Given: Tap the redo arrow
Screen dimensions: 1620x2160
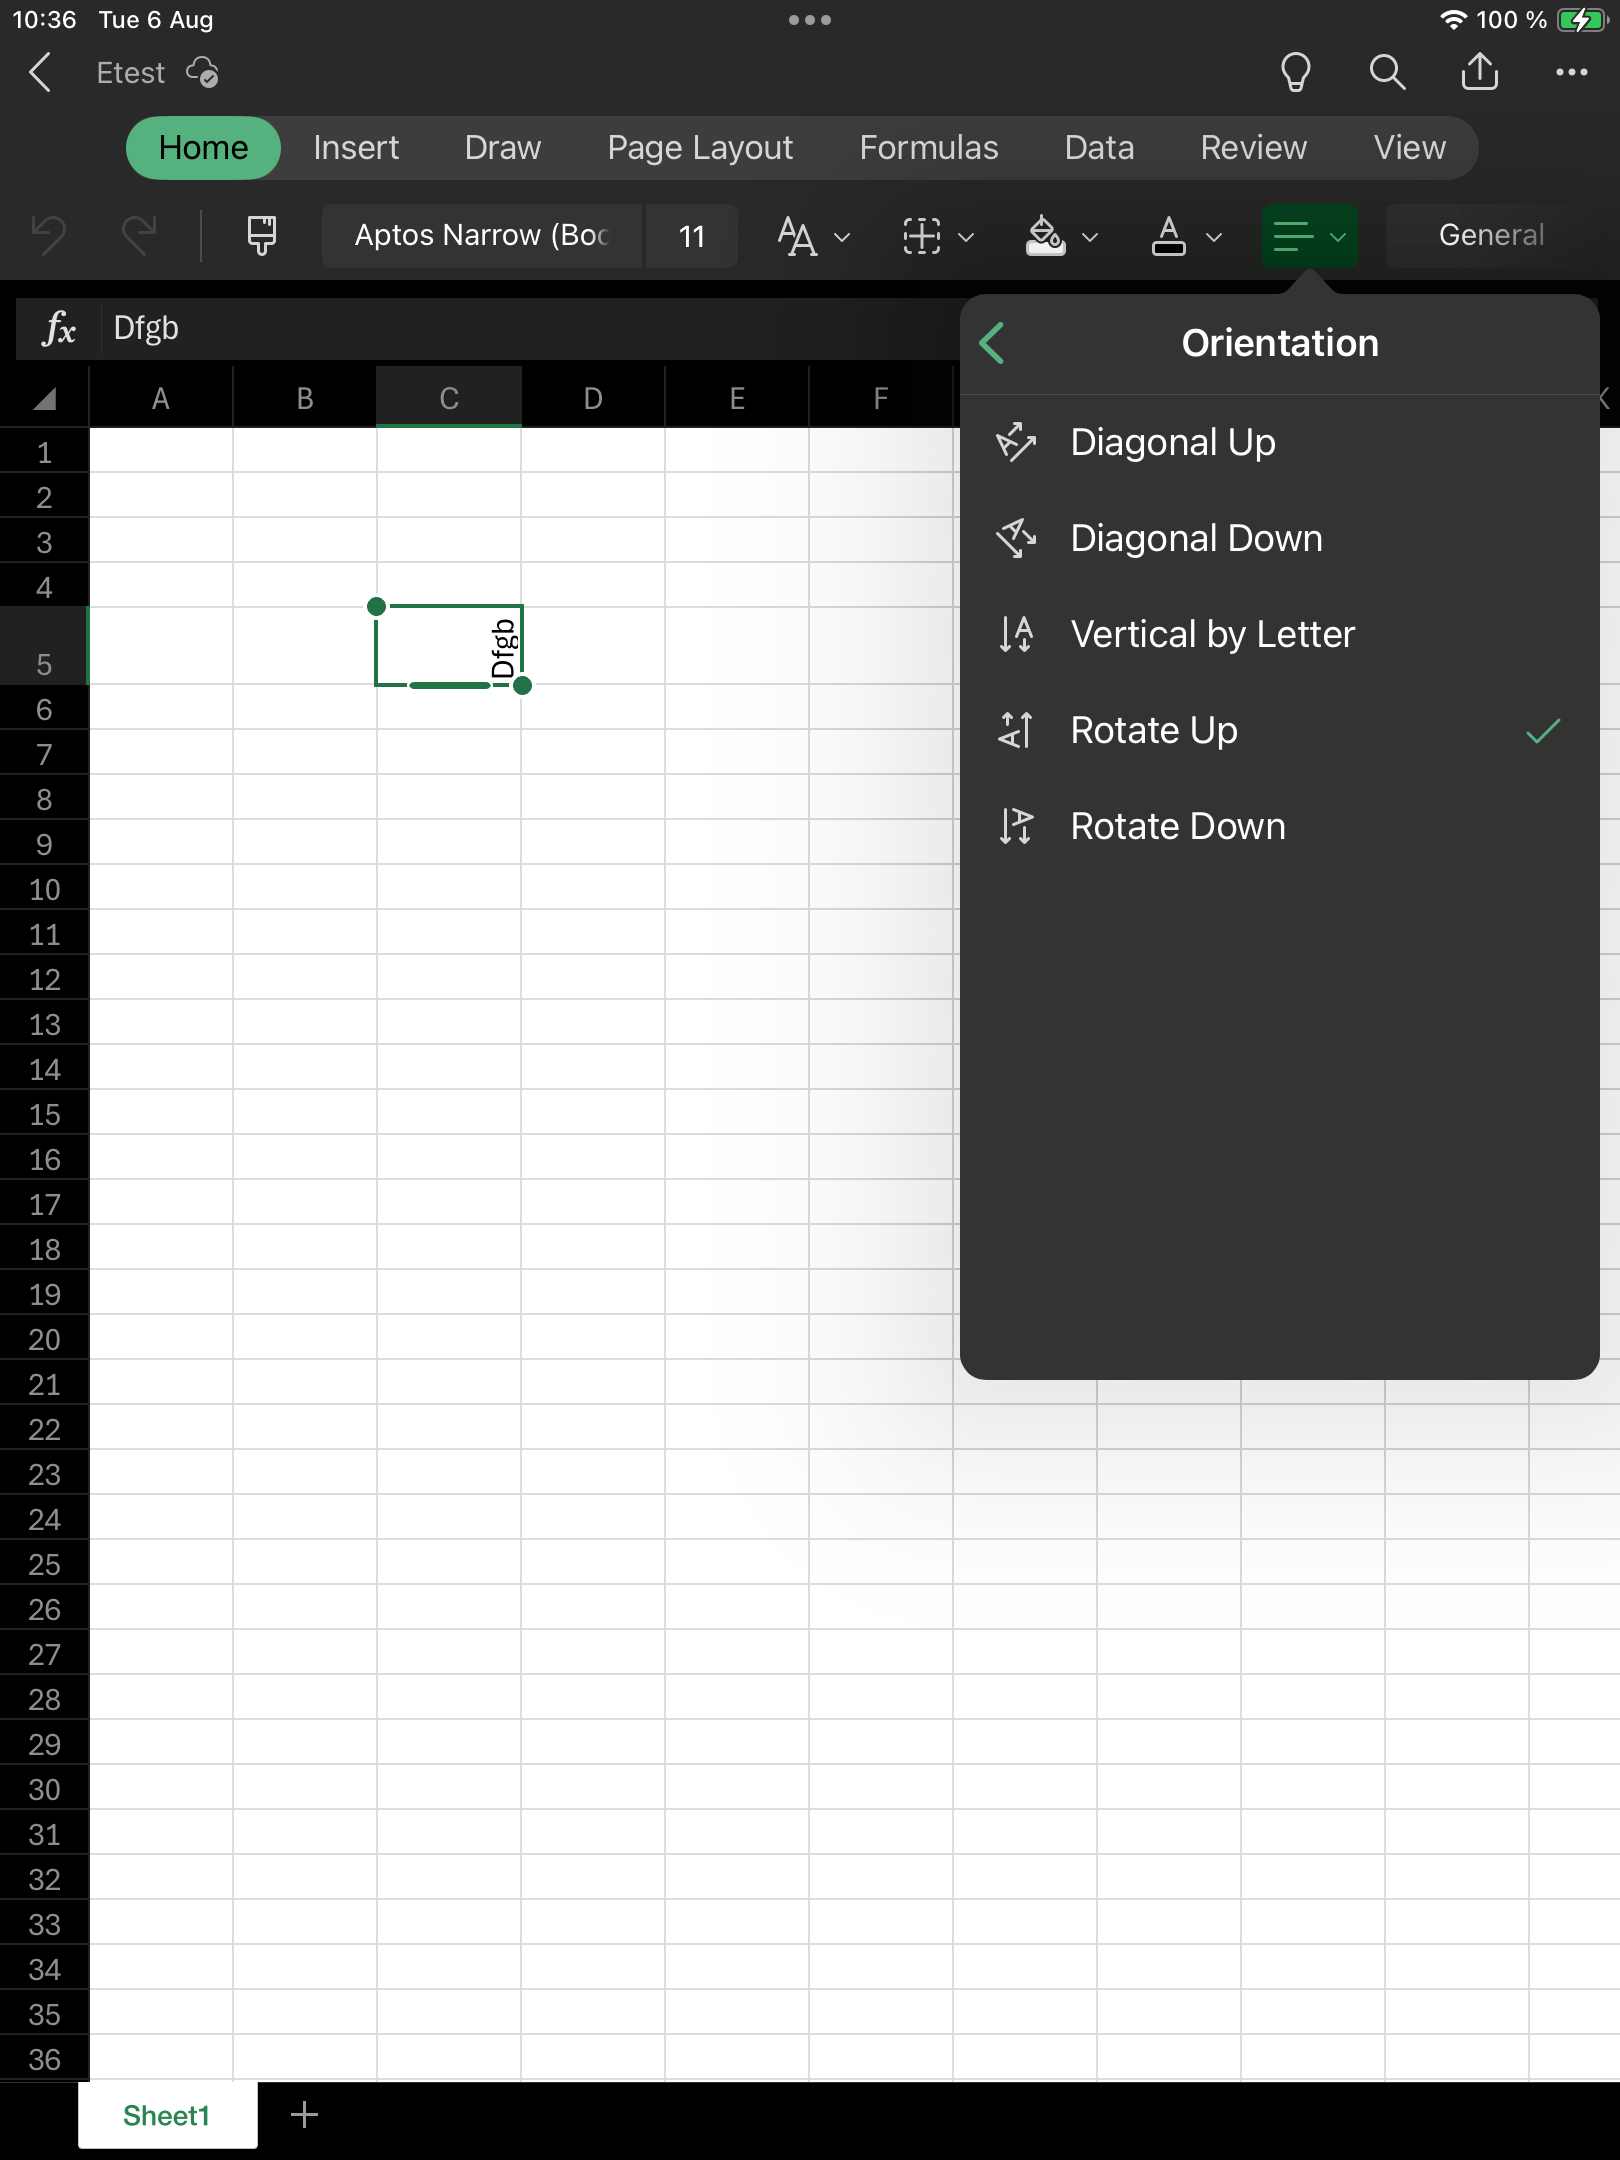Looking at the screenshot, I should click(x=138, y=236).
